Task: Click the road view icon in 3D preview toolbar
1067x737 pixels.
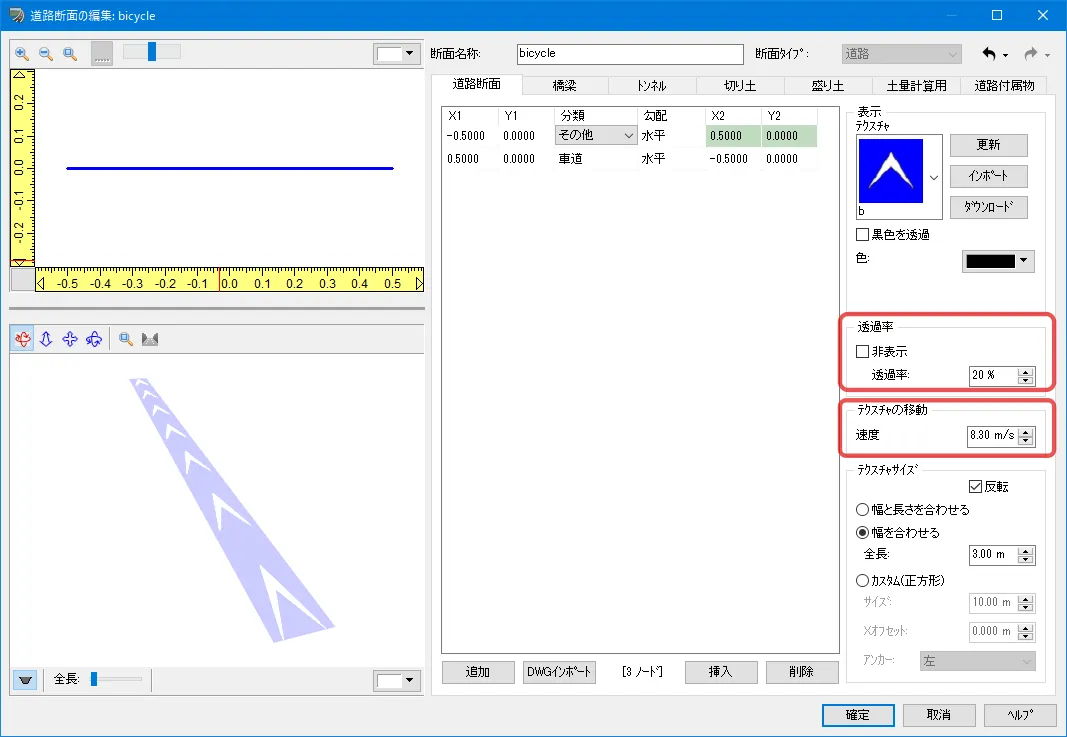Action: click(151, 340)
